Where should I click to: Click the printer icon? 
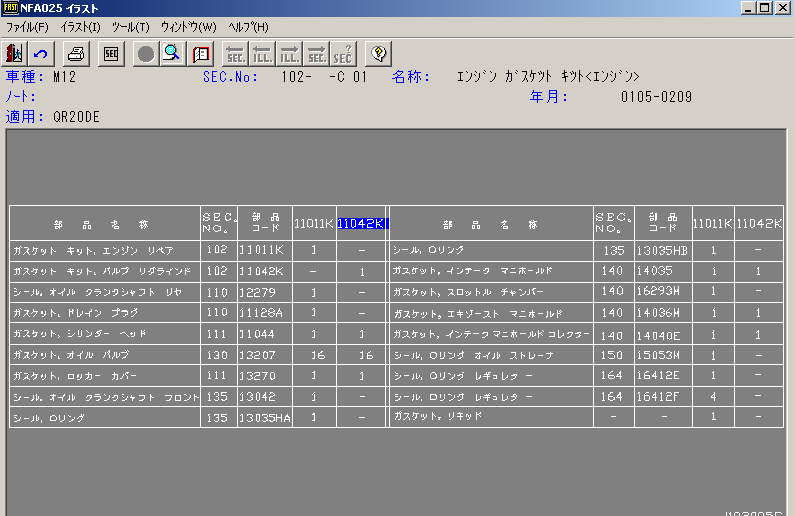point(78,53)
